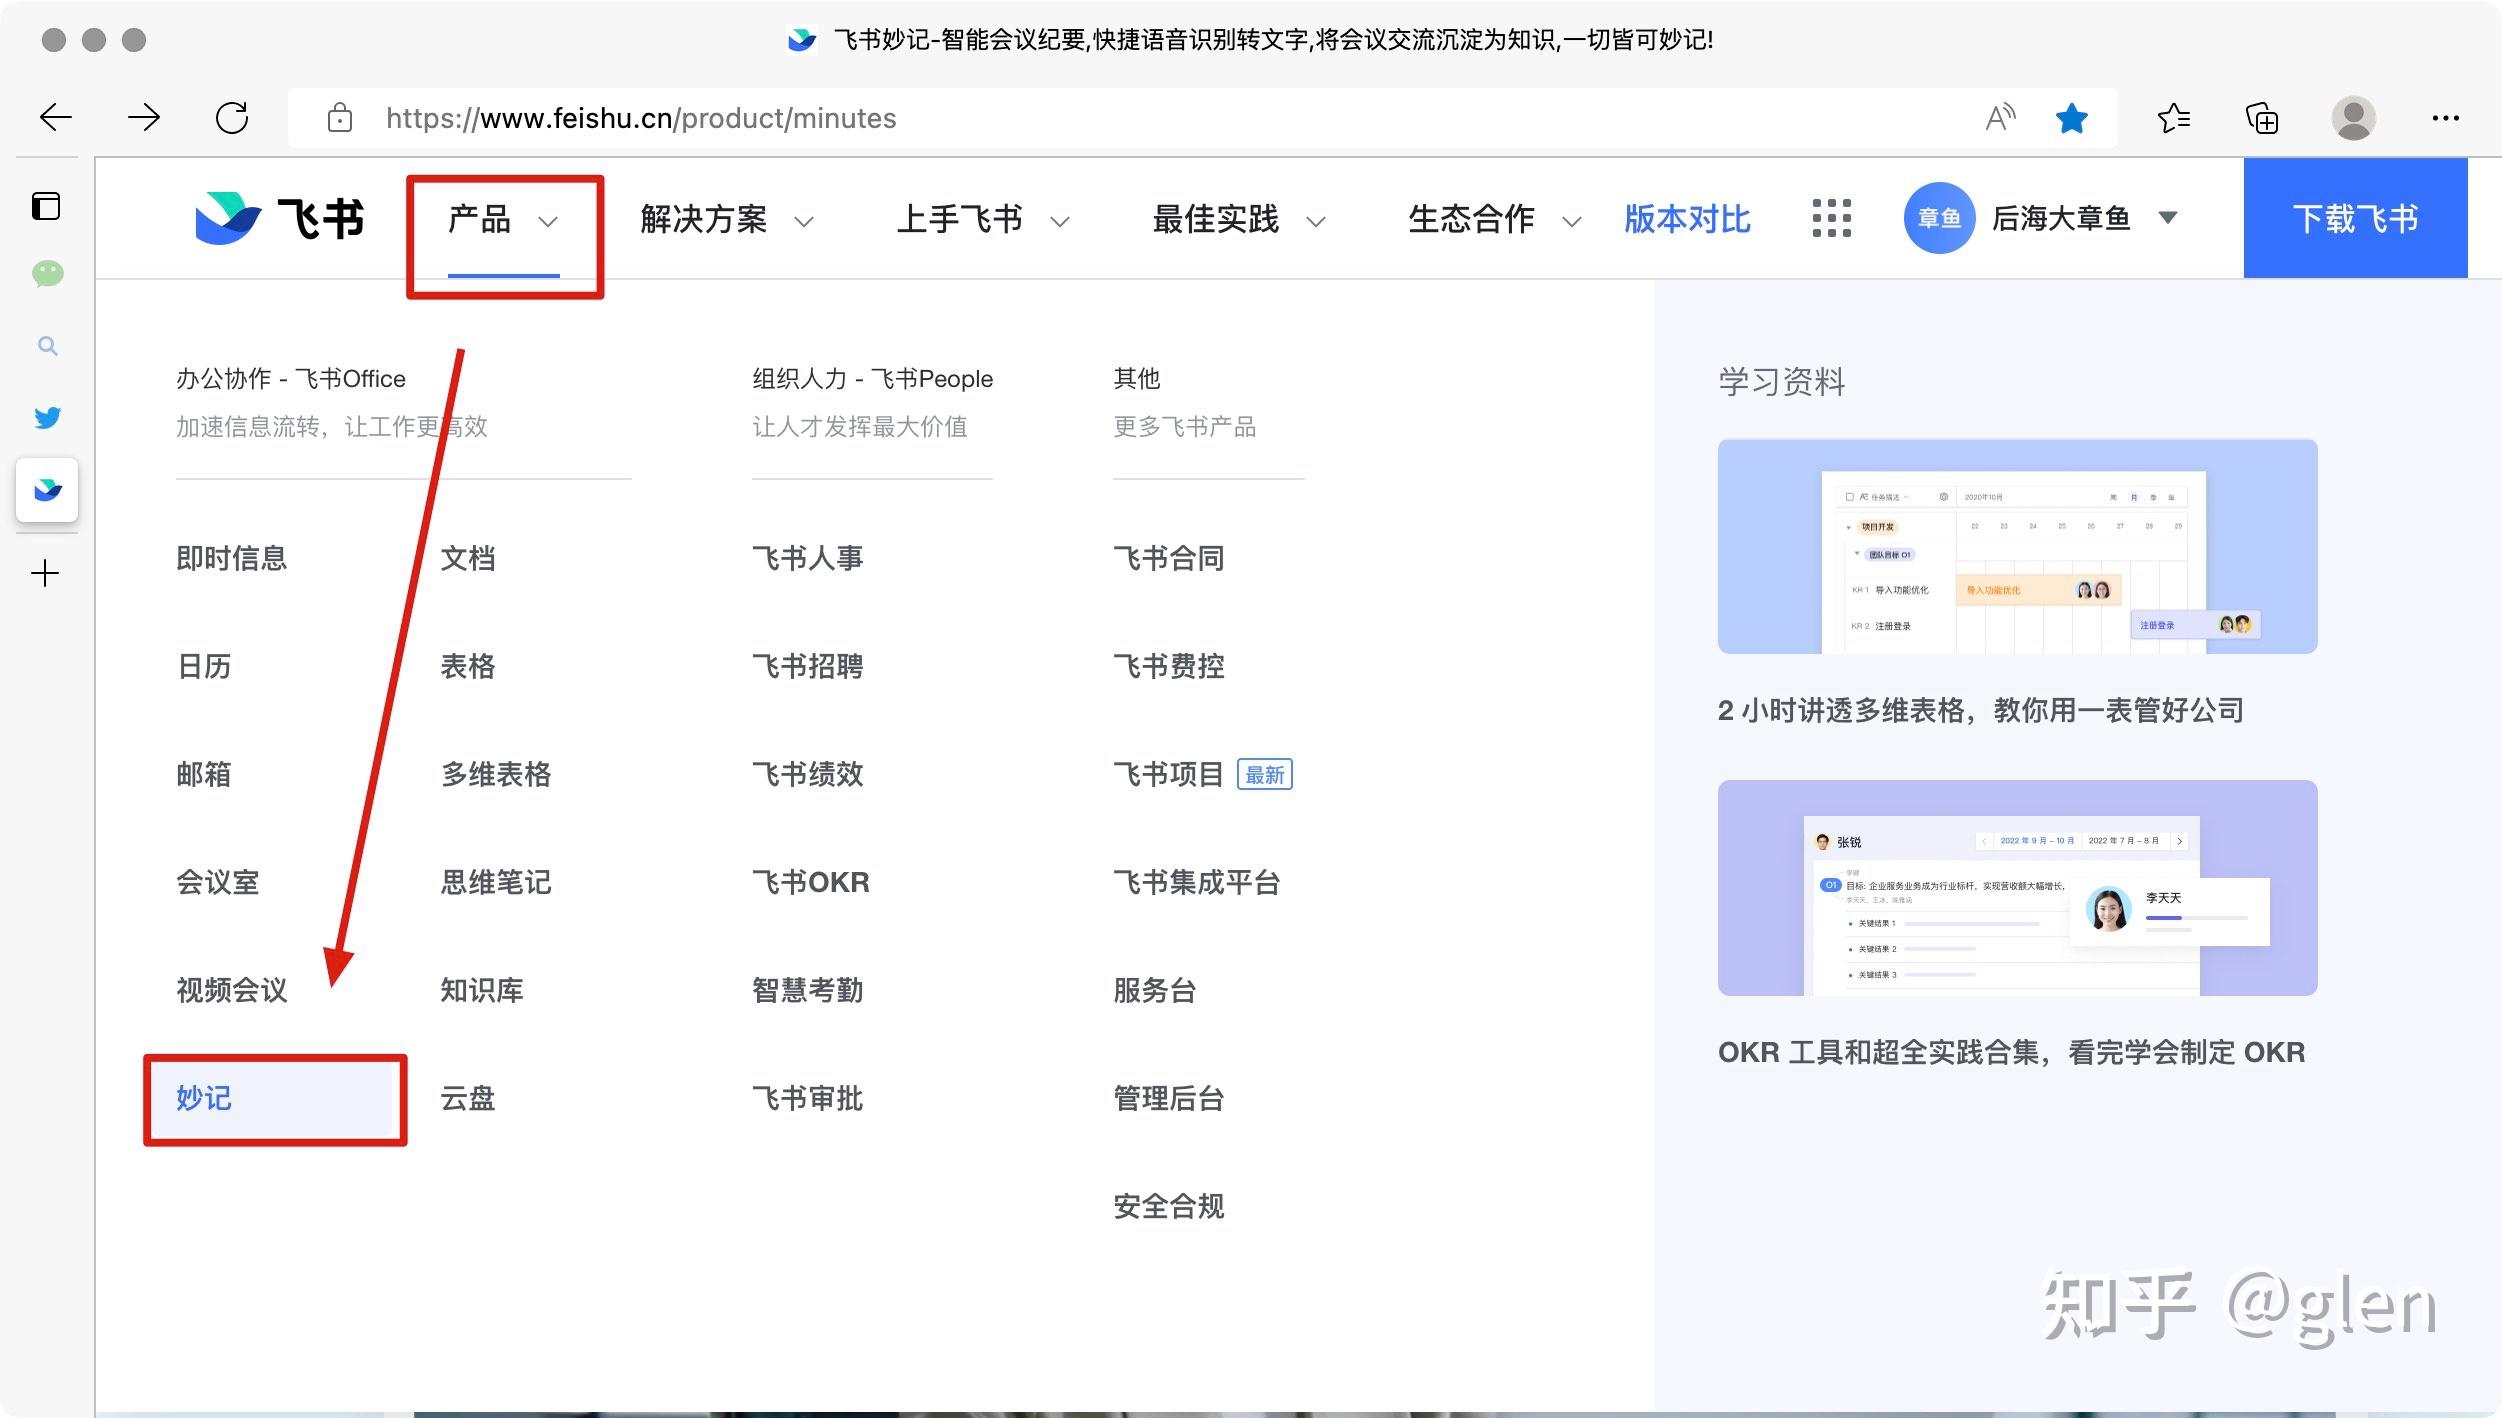This screenshot has width=2502, height=1418.
Task: Open 飞书项目 product page
Action: 1169,774
